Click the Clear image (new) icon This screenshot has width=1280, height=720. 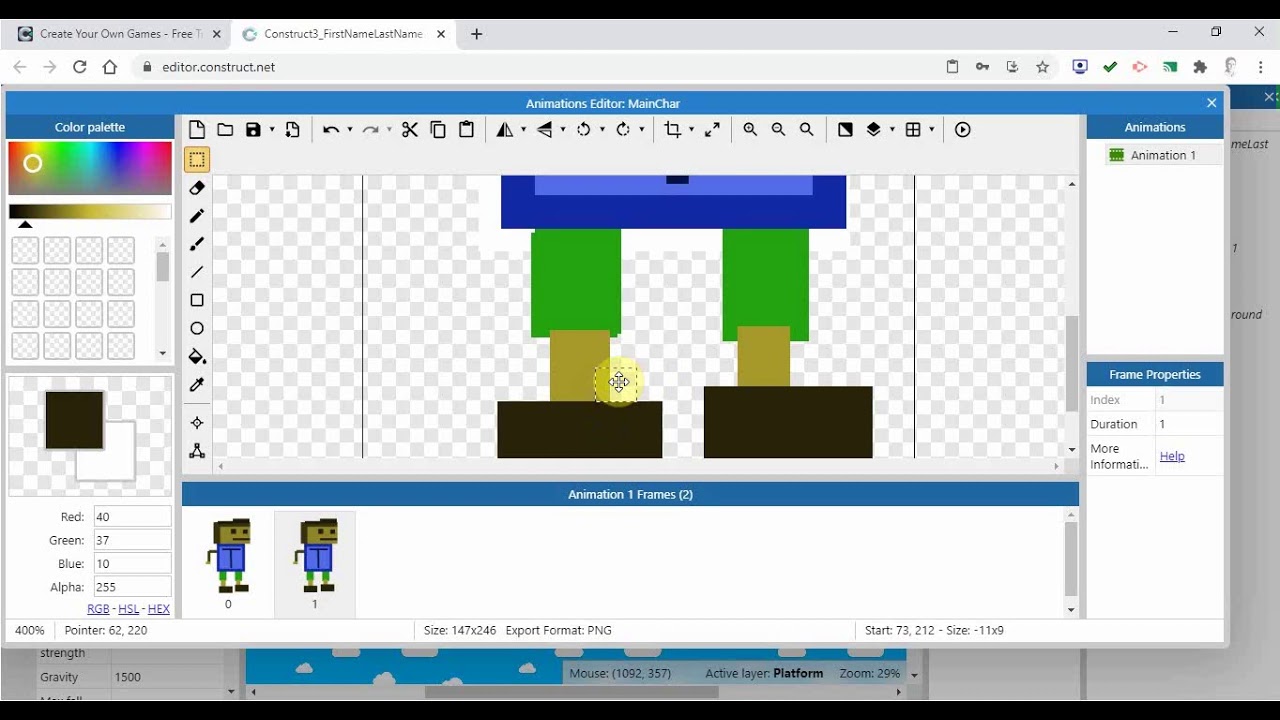pyautogui.click(x=197, y=130)
